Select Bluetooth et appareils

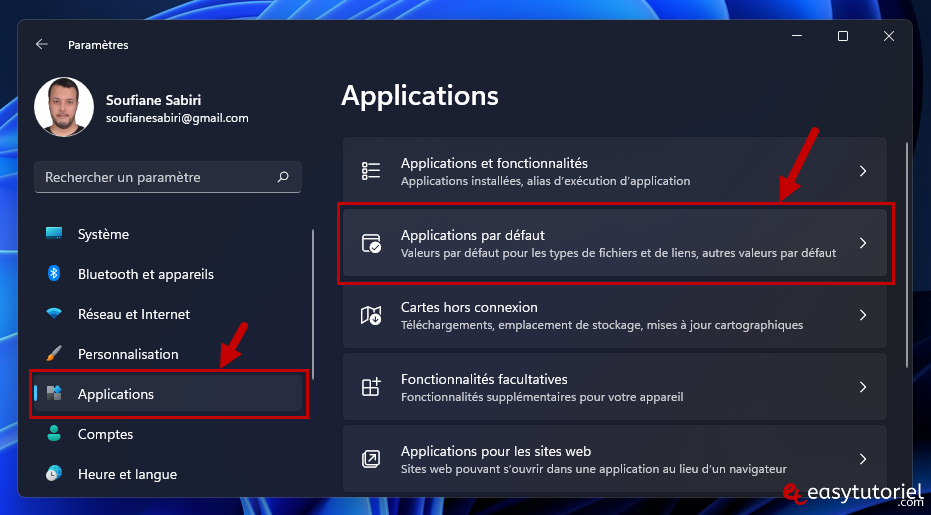point(168,274)
